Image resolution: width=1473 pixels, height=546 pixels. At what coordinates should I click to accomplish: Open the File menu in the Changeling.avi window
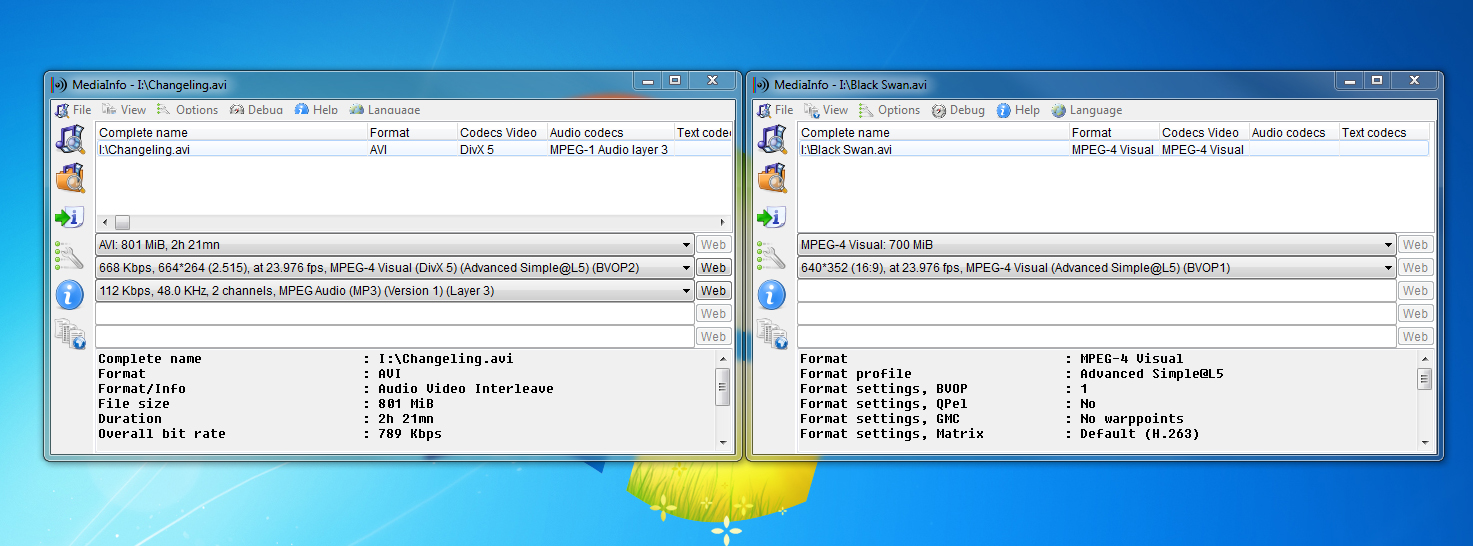[x=73, y=110]
